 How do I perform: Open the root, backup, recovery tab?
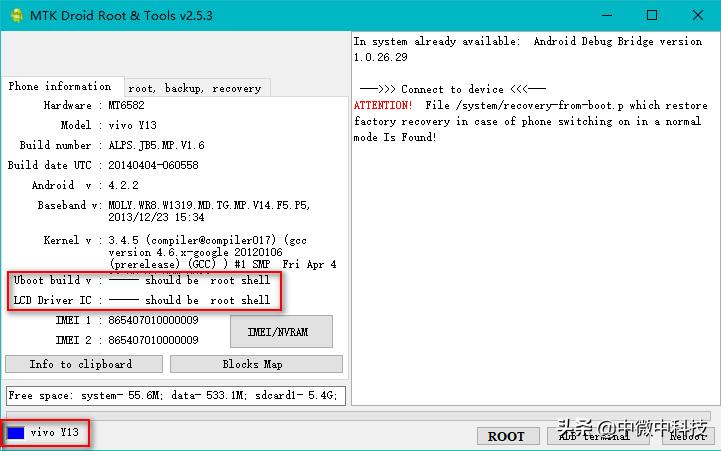tap(197, 88)
